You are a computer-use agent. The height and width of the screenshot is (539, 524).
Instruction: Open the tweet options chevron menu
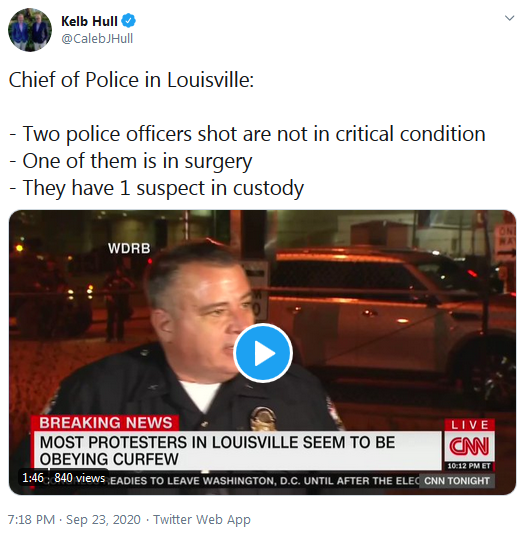pos(509,18)
